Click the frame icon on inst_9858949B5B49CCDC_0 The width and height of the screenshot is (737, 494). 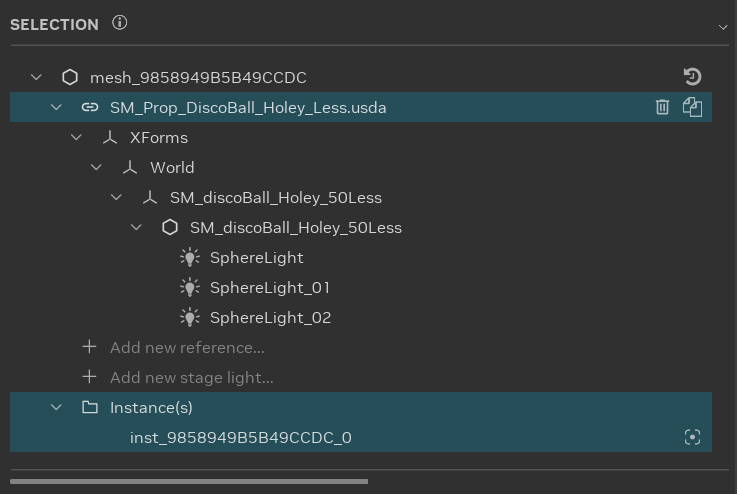[692, 437]
